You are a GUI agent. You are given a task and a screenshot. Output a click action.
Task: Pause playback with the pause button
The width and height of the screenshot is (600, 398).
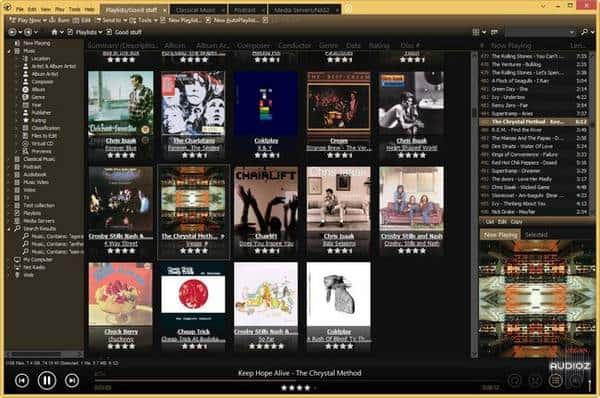click(x=47, y=380)
